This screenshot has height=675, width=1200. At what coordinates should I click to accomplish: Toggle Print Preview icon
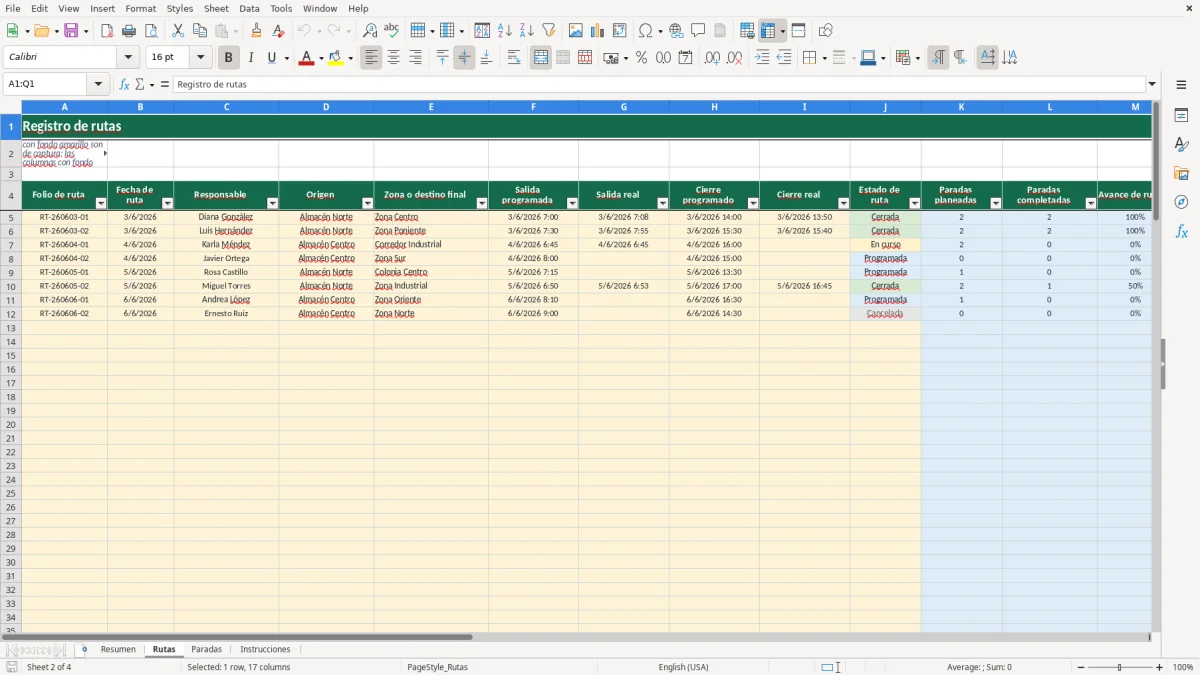pos(151,31)
